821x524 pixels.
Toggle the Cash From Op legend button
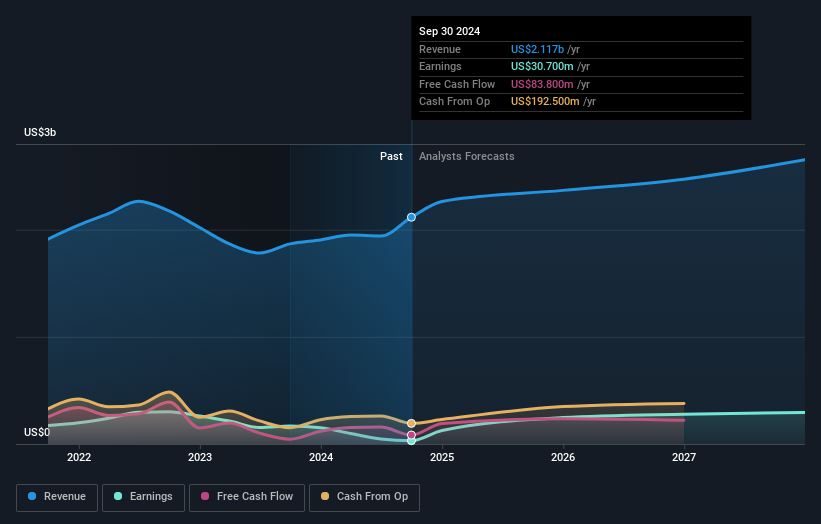(x=364, y=497)
